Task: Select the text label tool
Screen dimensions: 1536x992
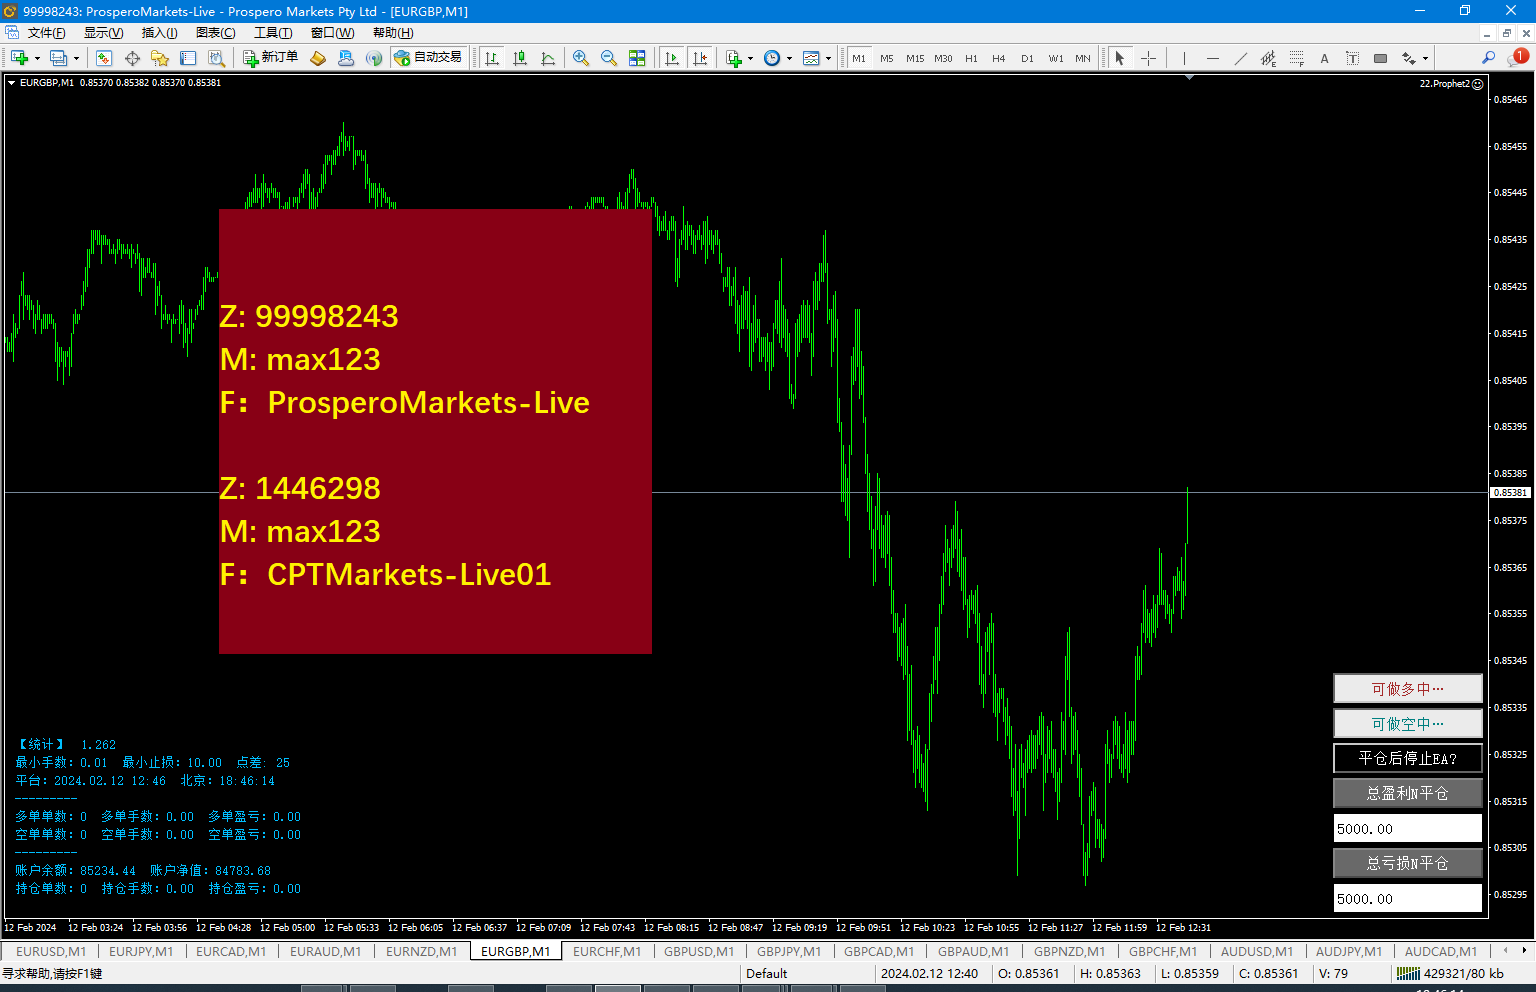Action: tap(1352, 58)
